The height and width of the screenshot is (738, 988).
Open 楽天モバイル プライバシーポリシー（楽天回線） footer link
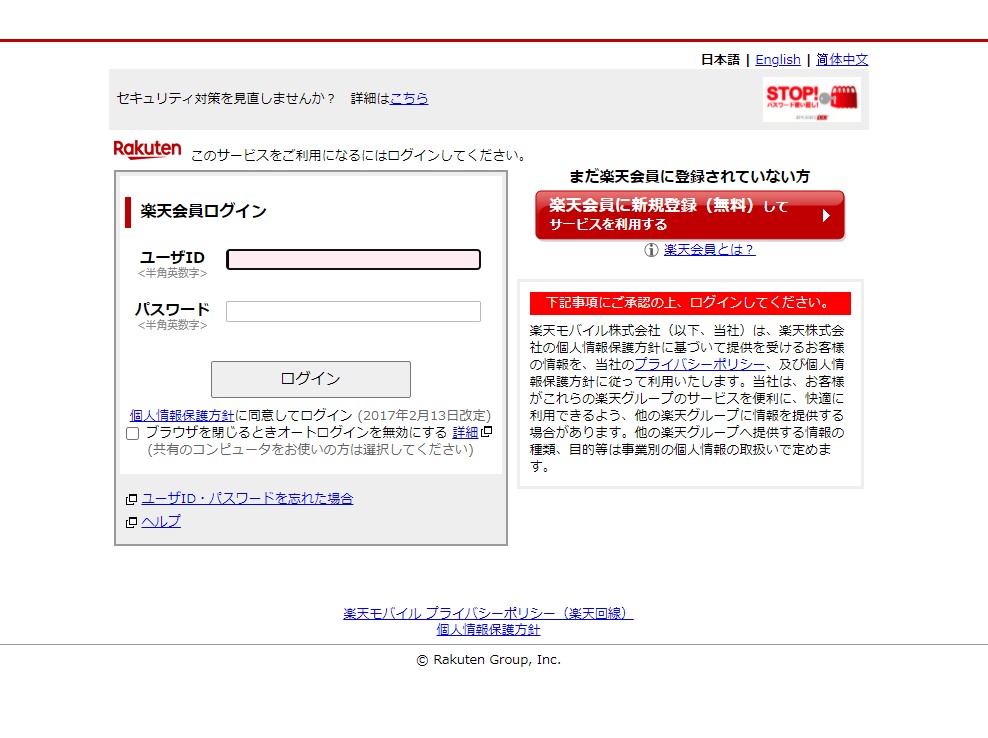[x=488, y=613]
